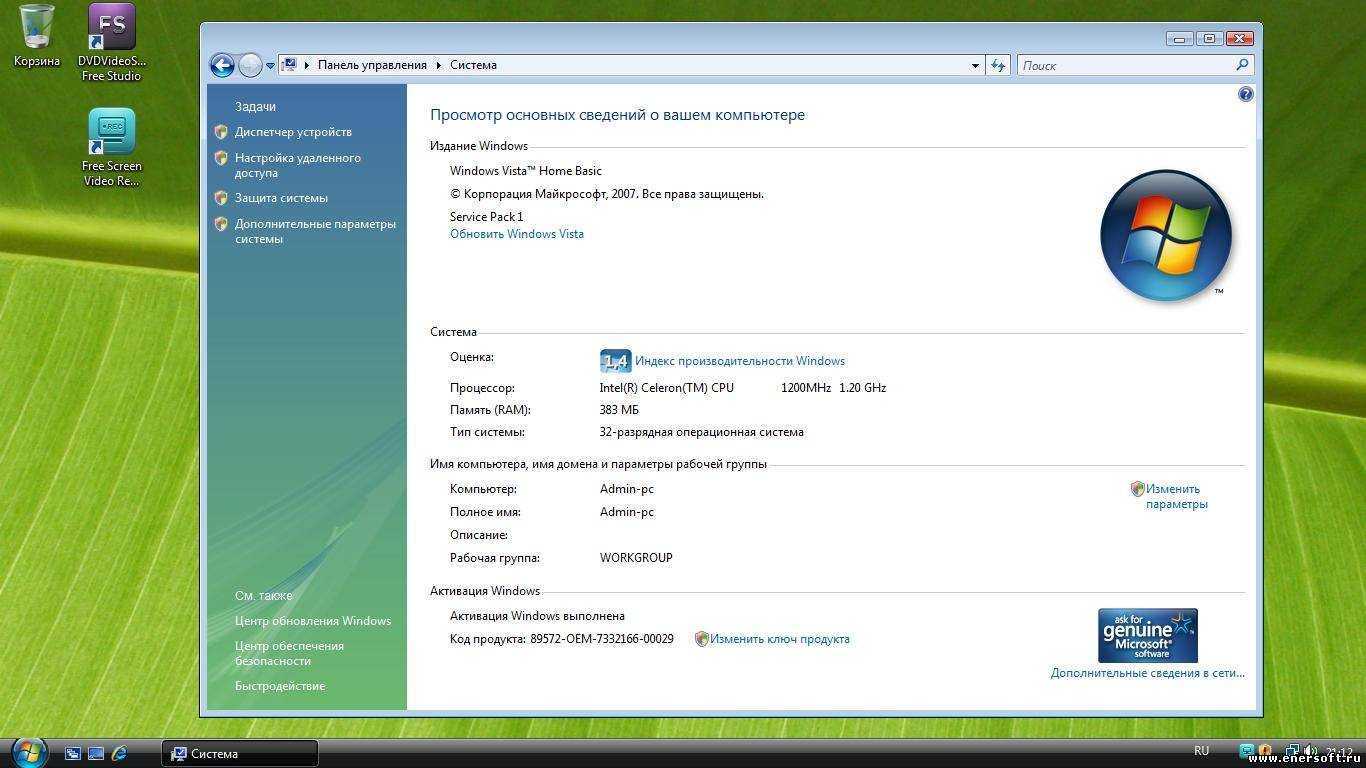Viewport: 1366px width, 768px height.
Task: Click the RU language indicator
Action: pyautogui.click(x=1201, y=751)
